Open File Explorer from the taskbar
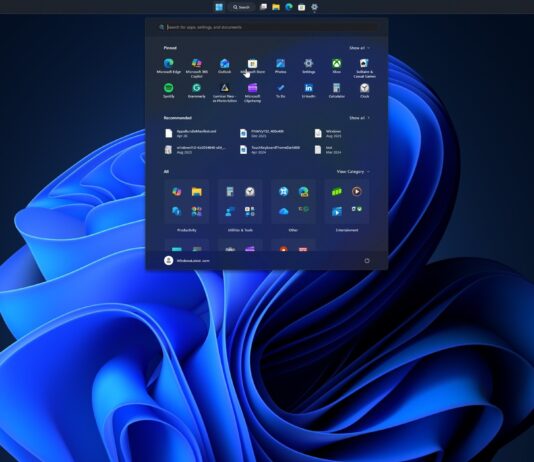 coord(276,7)
